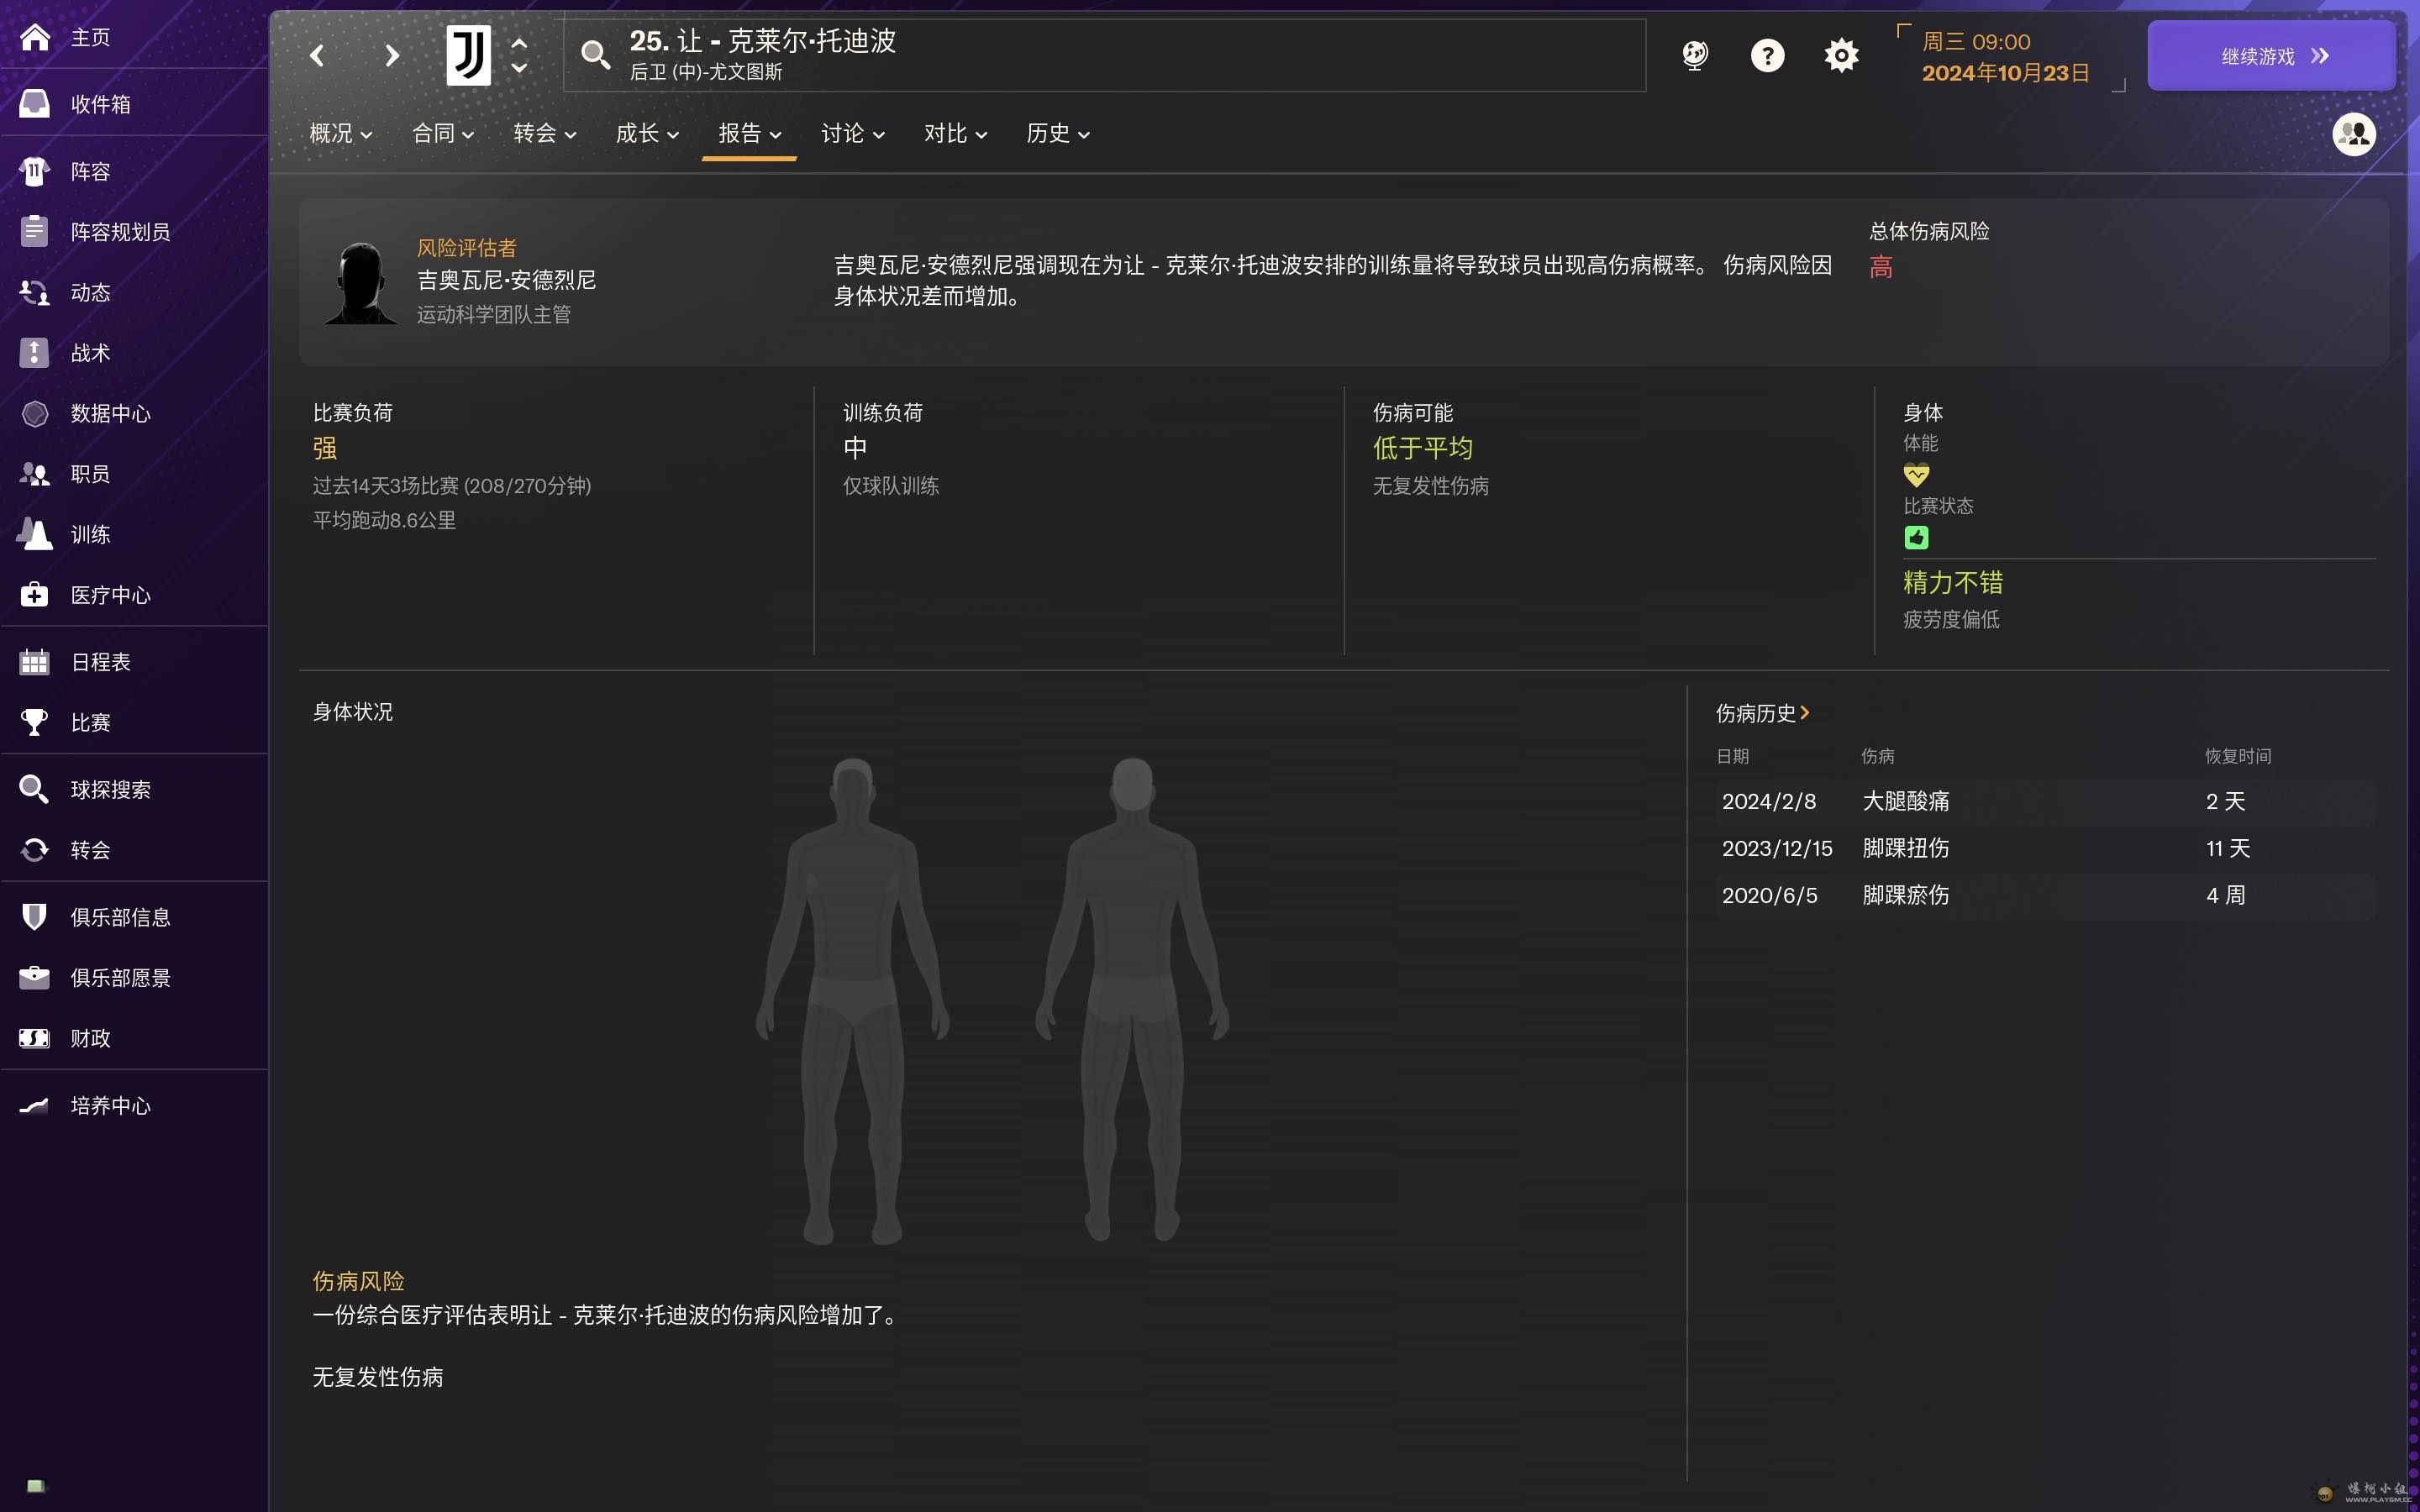Screen dimensions: 2420x1512
Task: Expand the contract (合同) dropdown menu
Action: coord(442,134)
